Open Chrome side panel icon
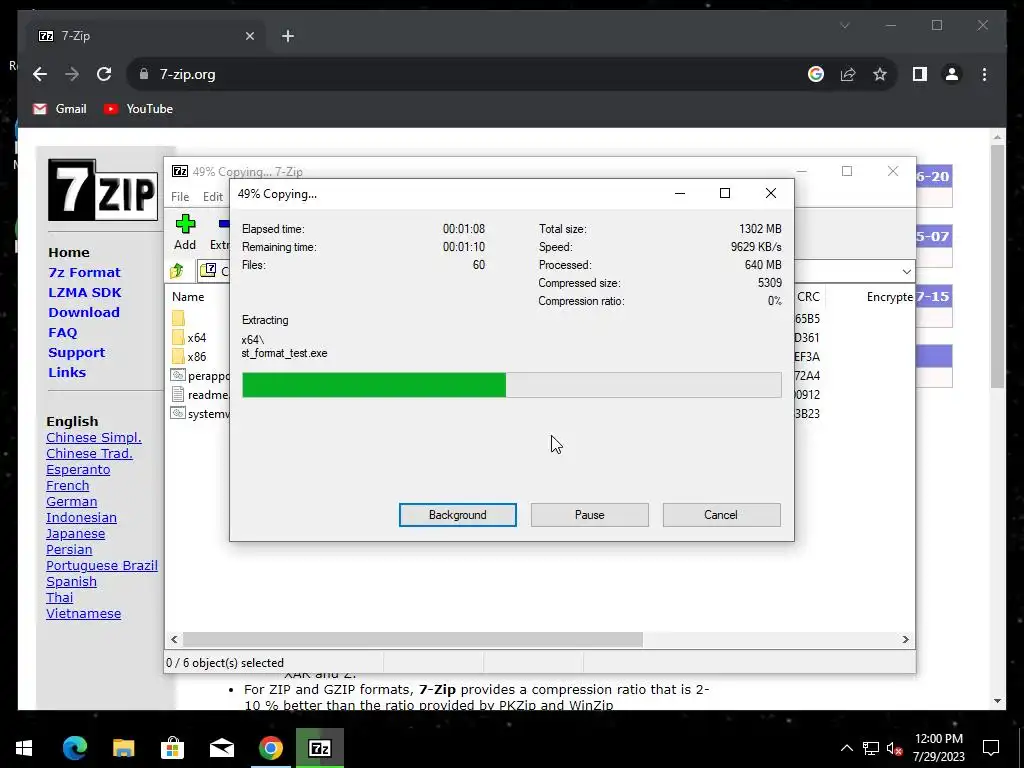The image size is (1024, 768). (x=920, y=74)
